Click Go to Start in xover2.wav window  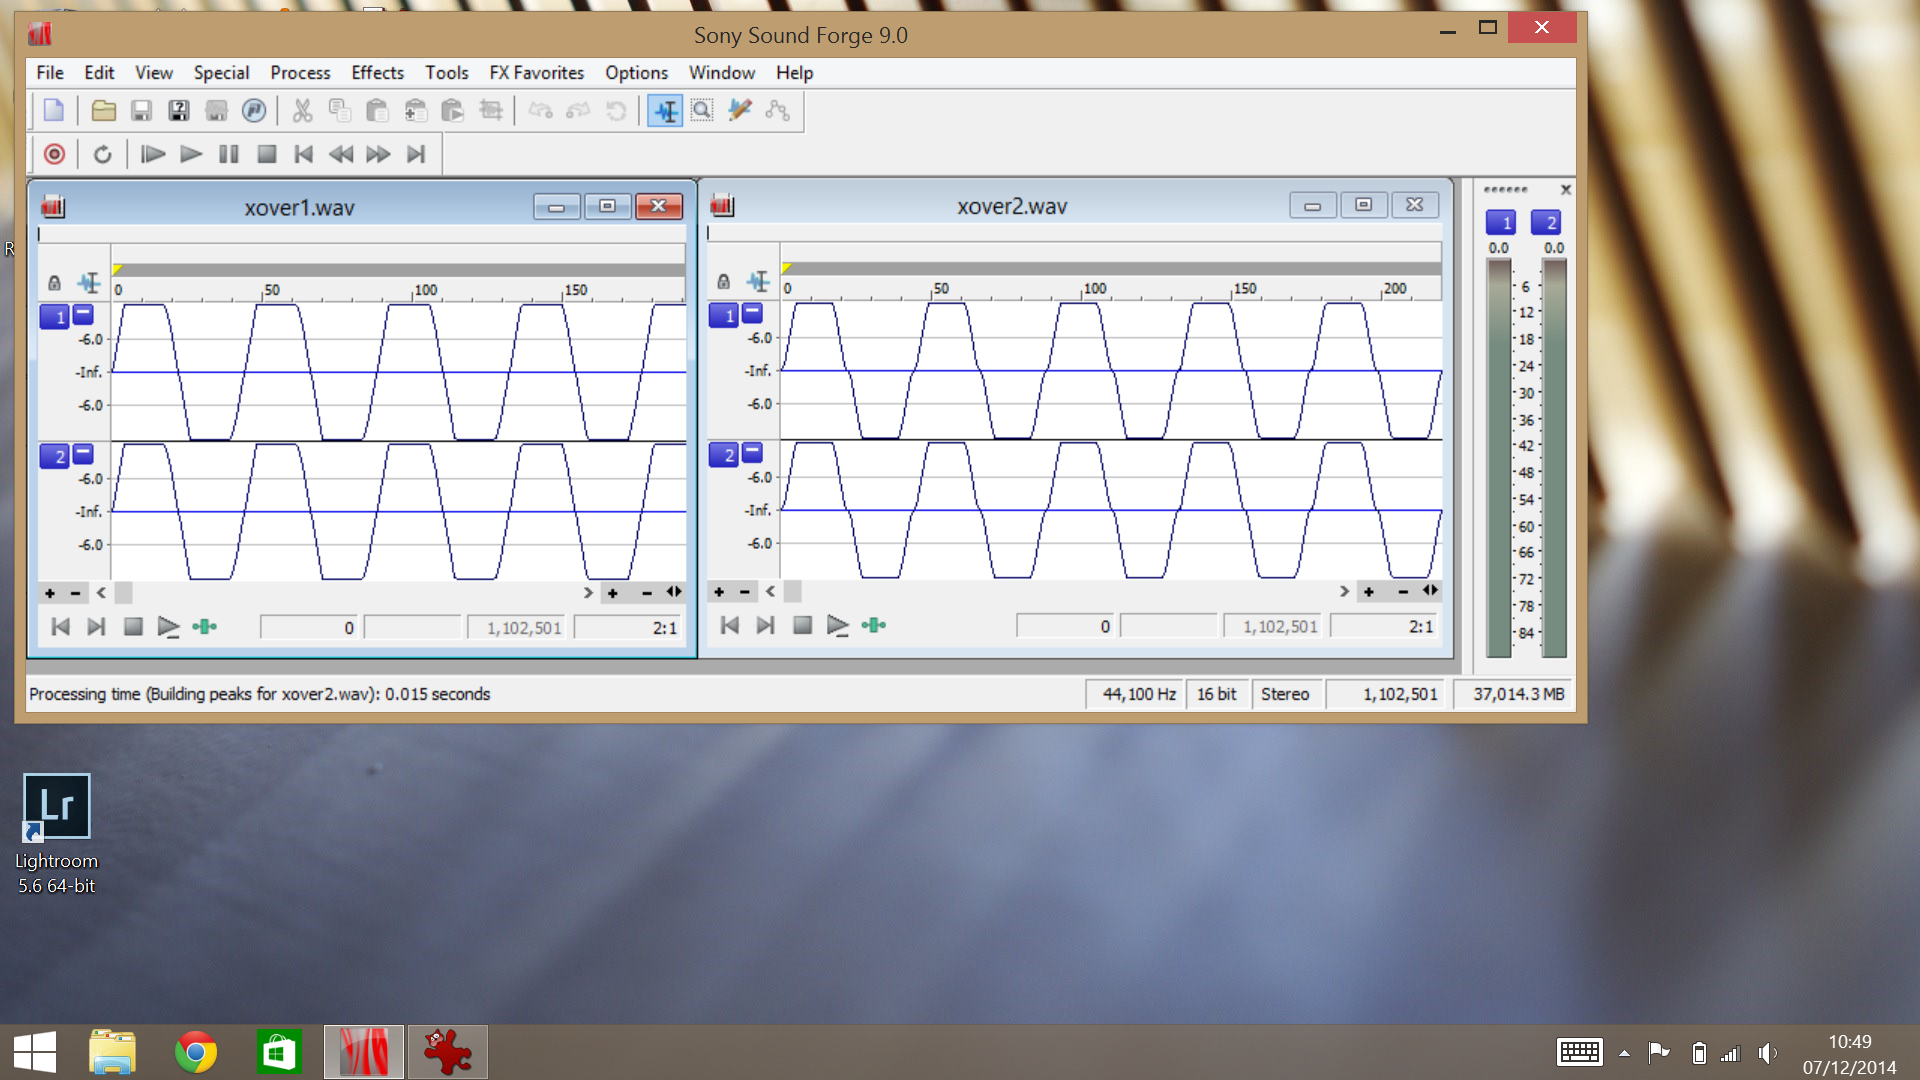pyautogui.click(x=729, y=626)
